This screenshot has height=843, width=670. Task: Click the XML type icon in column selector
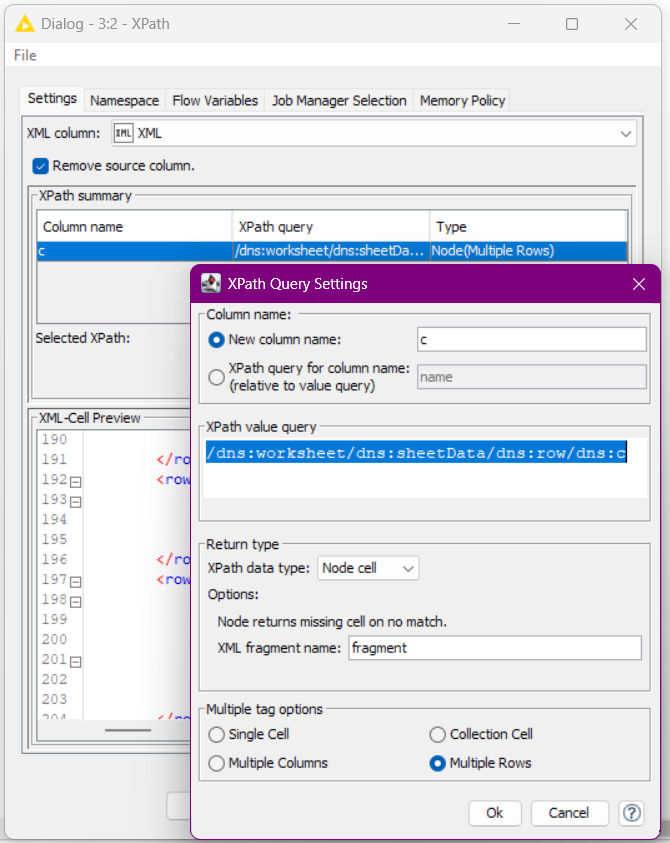tap(124, 133)
